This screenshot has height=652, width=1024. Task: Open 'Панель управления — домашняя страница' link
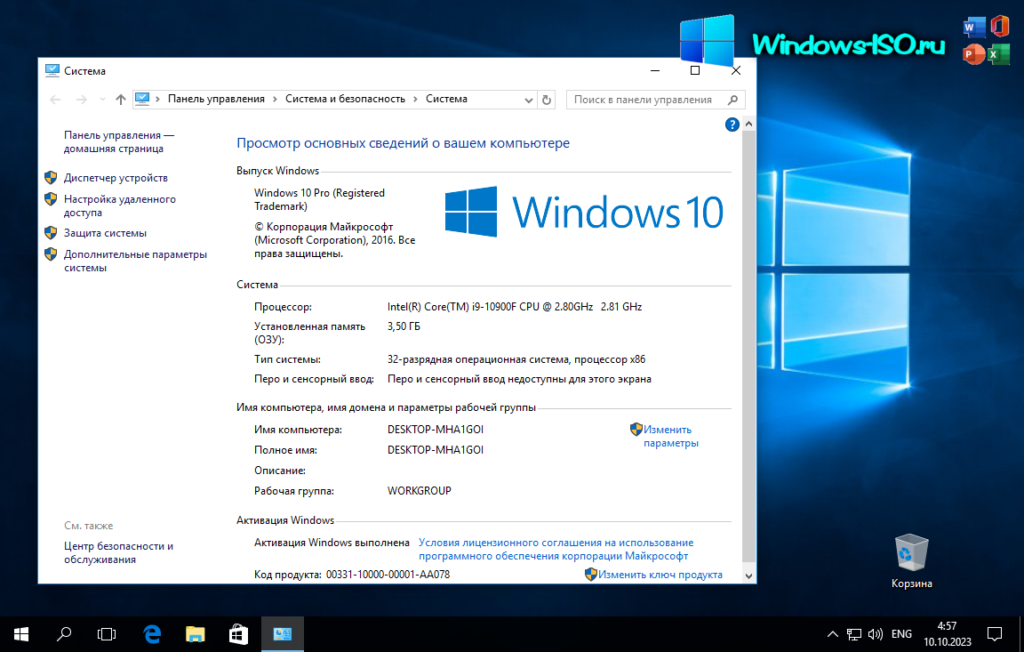coord(119,142)
